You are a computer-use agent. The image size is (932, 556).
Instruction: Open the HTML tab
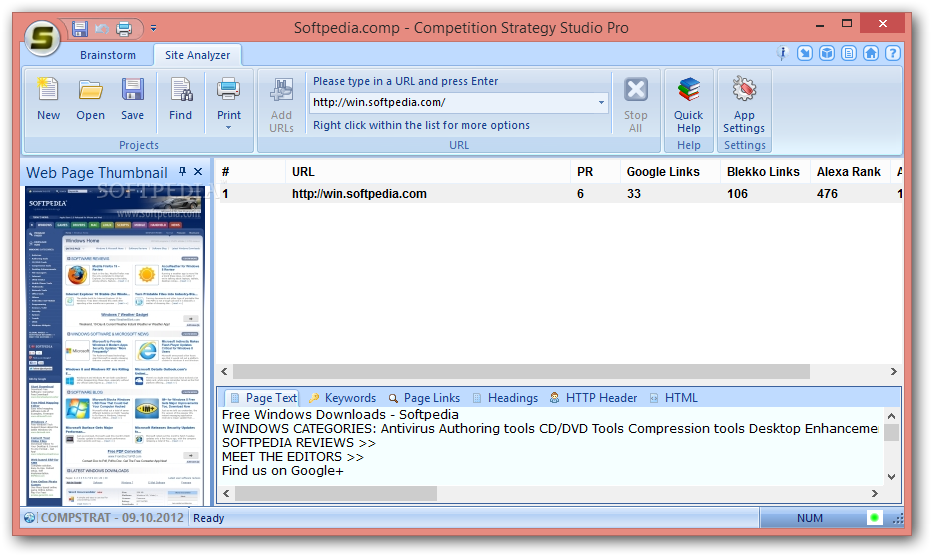tap(673, 398)
